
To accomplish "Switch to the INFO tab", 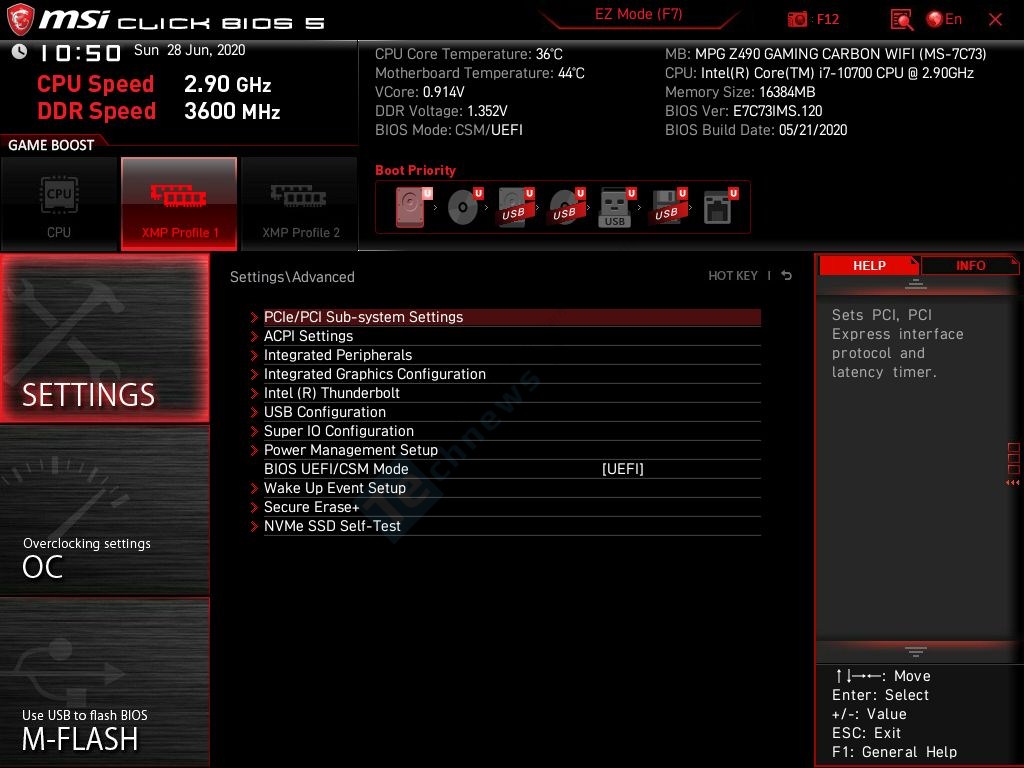I will click(970, 265).
